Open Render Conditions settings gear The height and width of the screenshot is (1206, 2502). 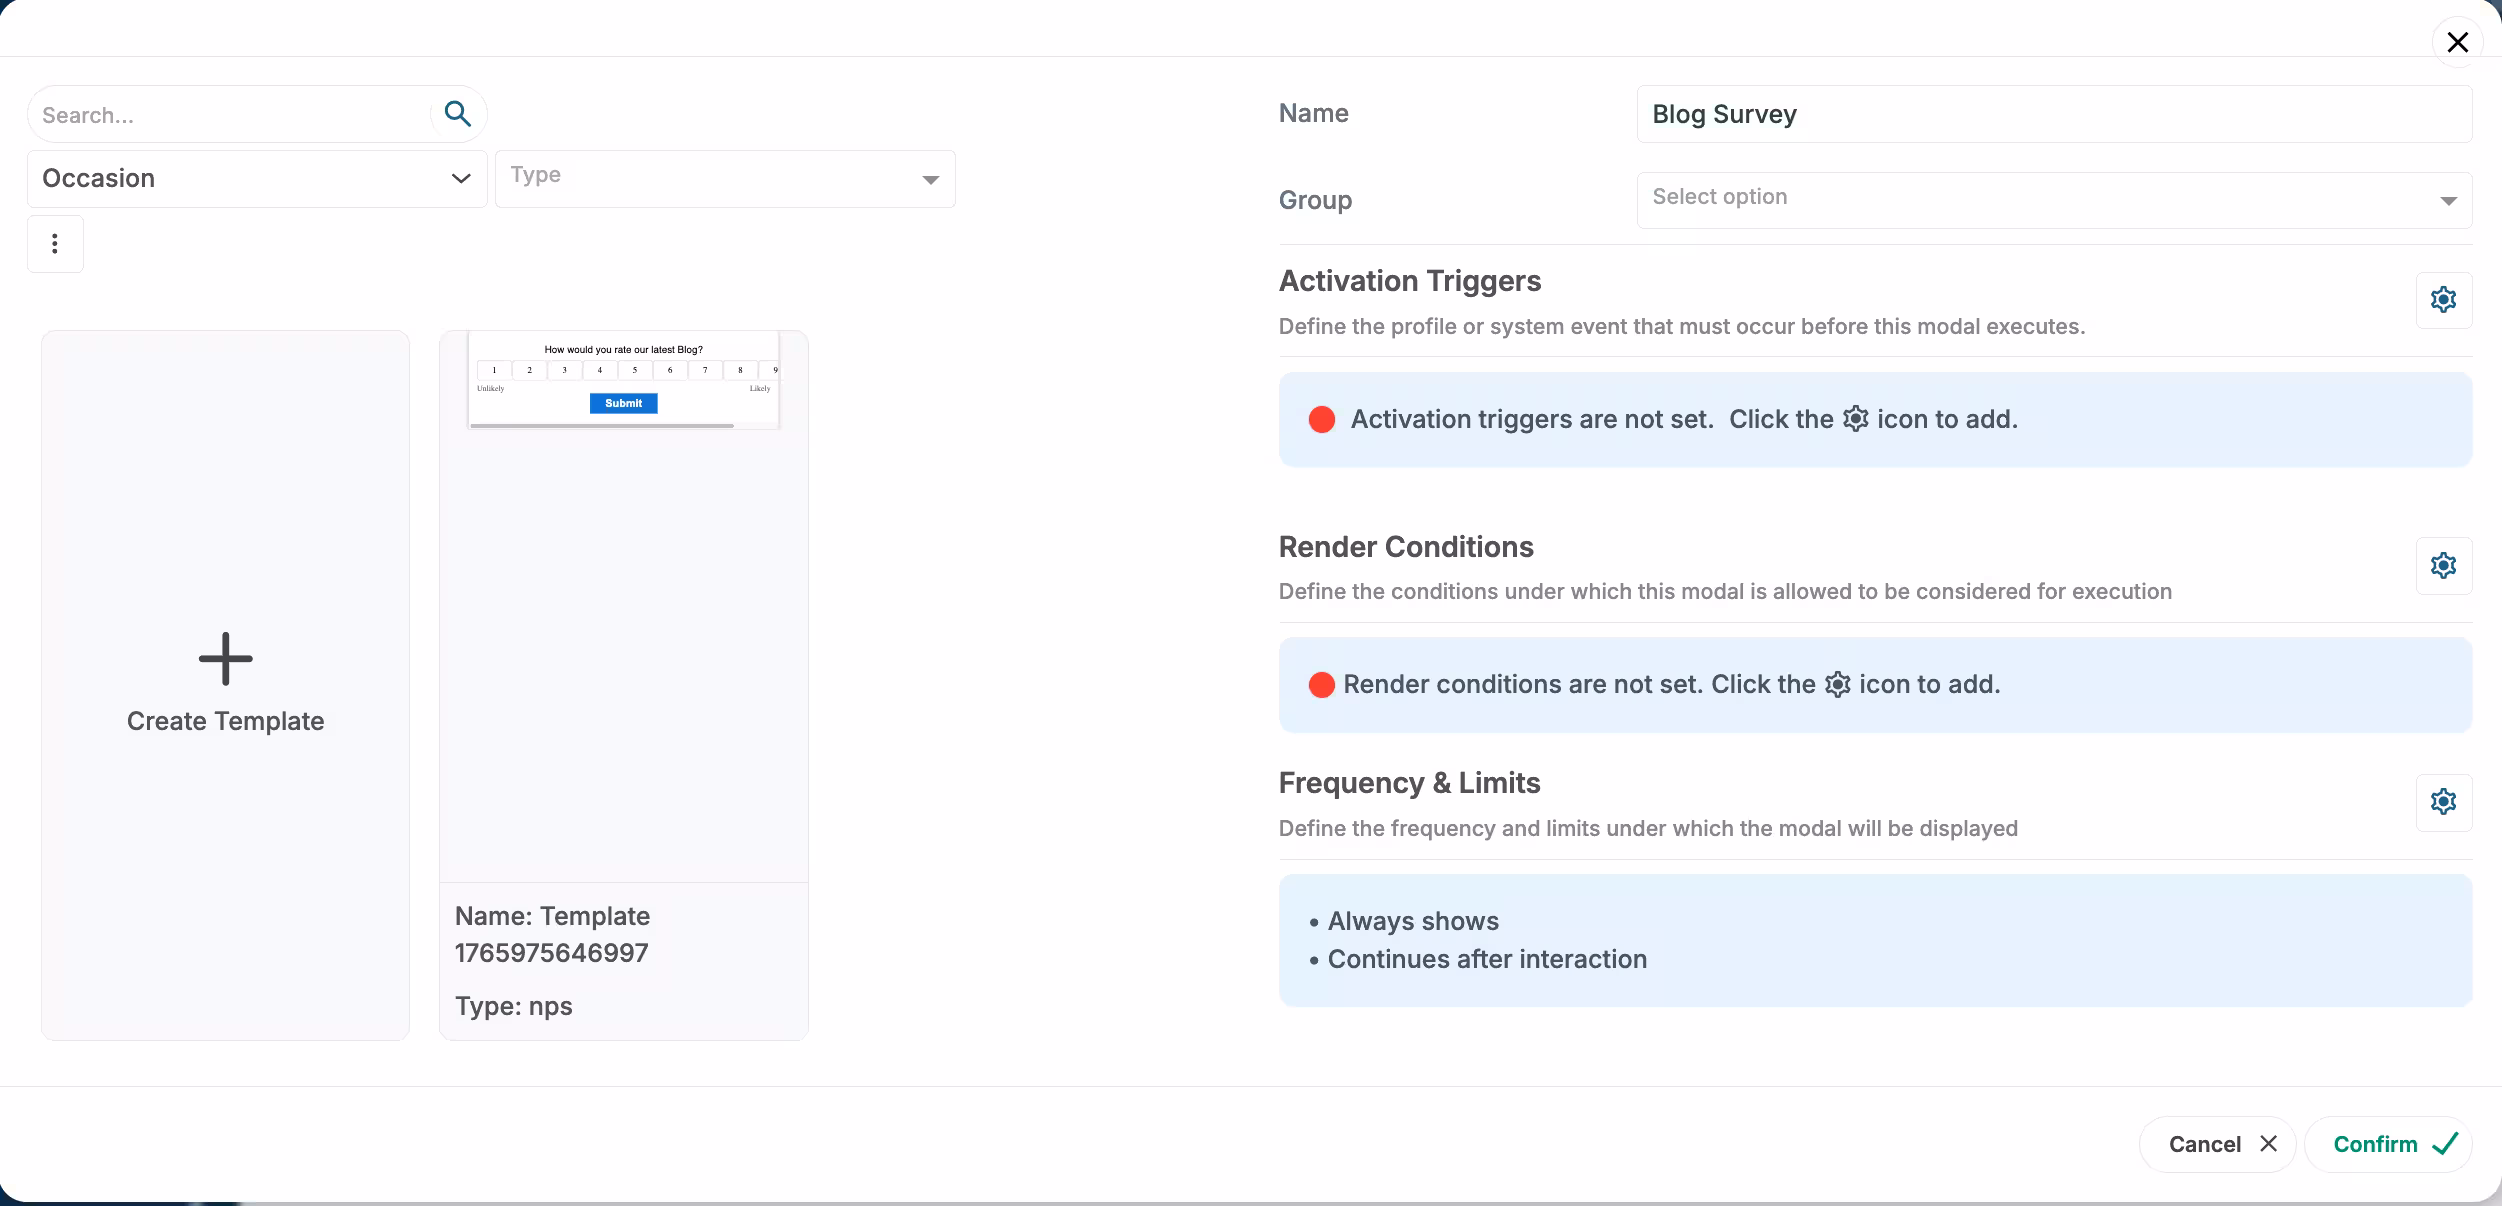[x=2443, y=565]
